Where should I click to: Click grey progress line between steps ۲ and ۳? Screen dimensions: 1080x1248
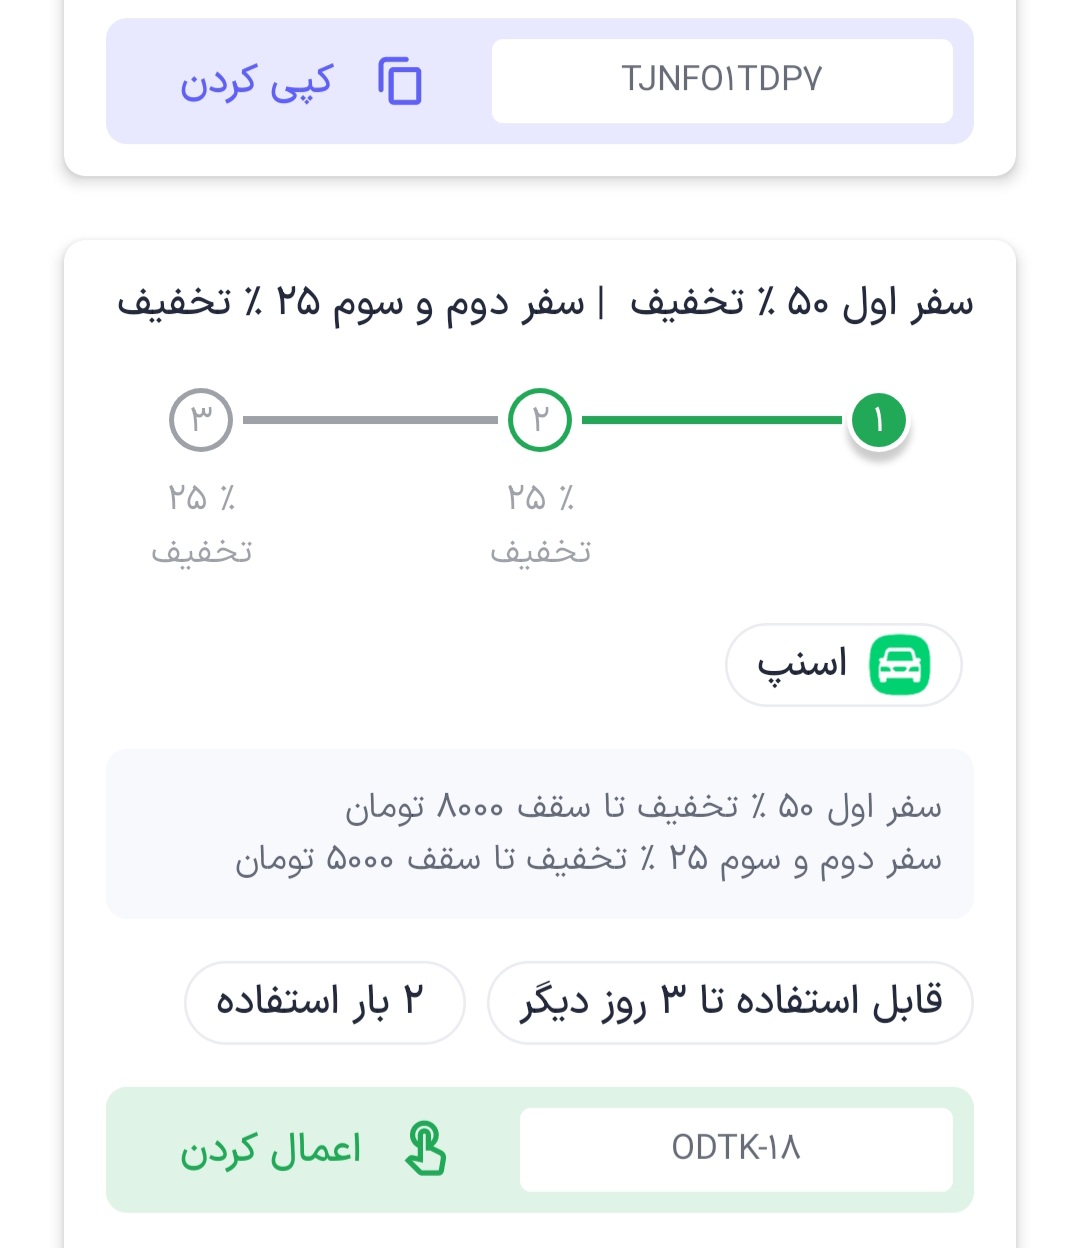click(x=370, y=420)
